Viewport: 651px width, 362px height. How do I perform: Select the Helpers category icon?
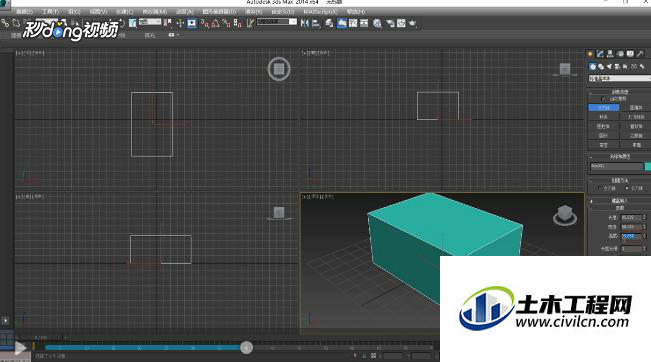coord(625,67)
